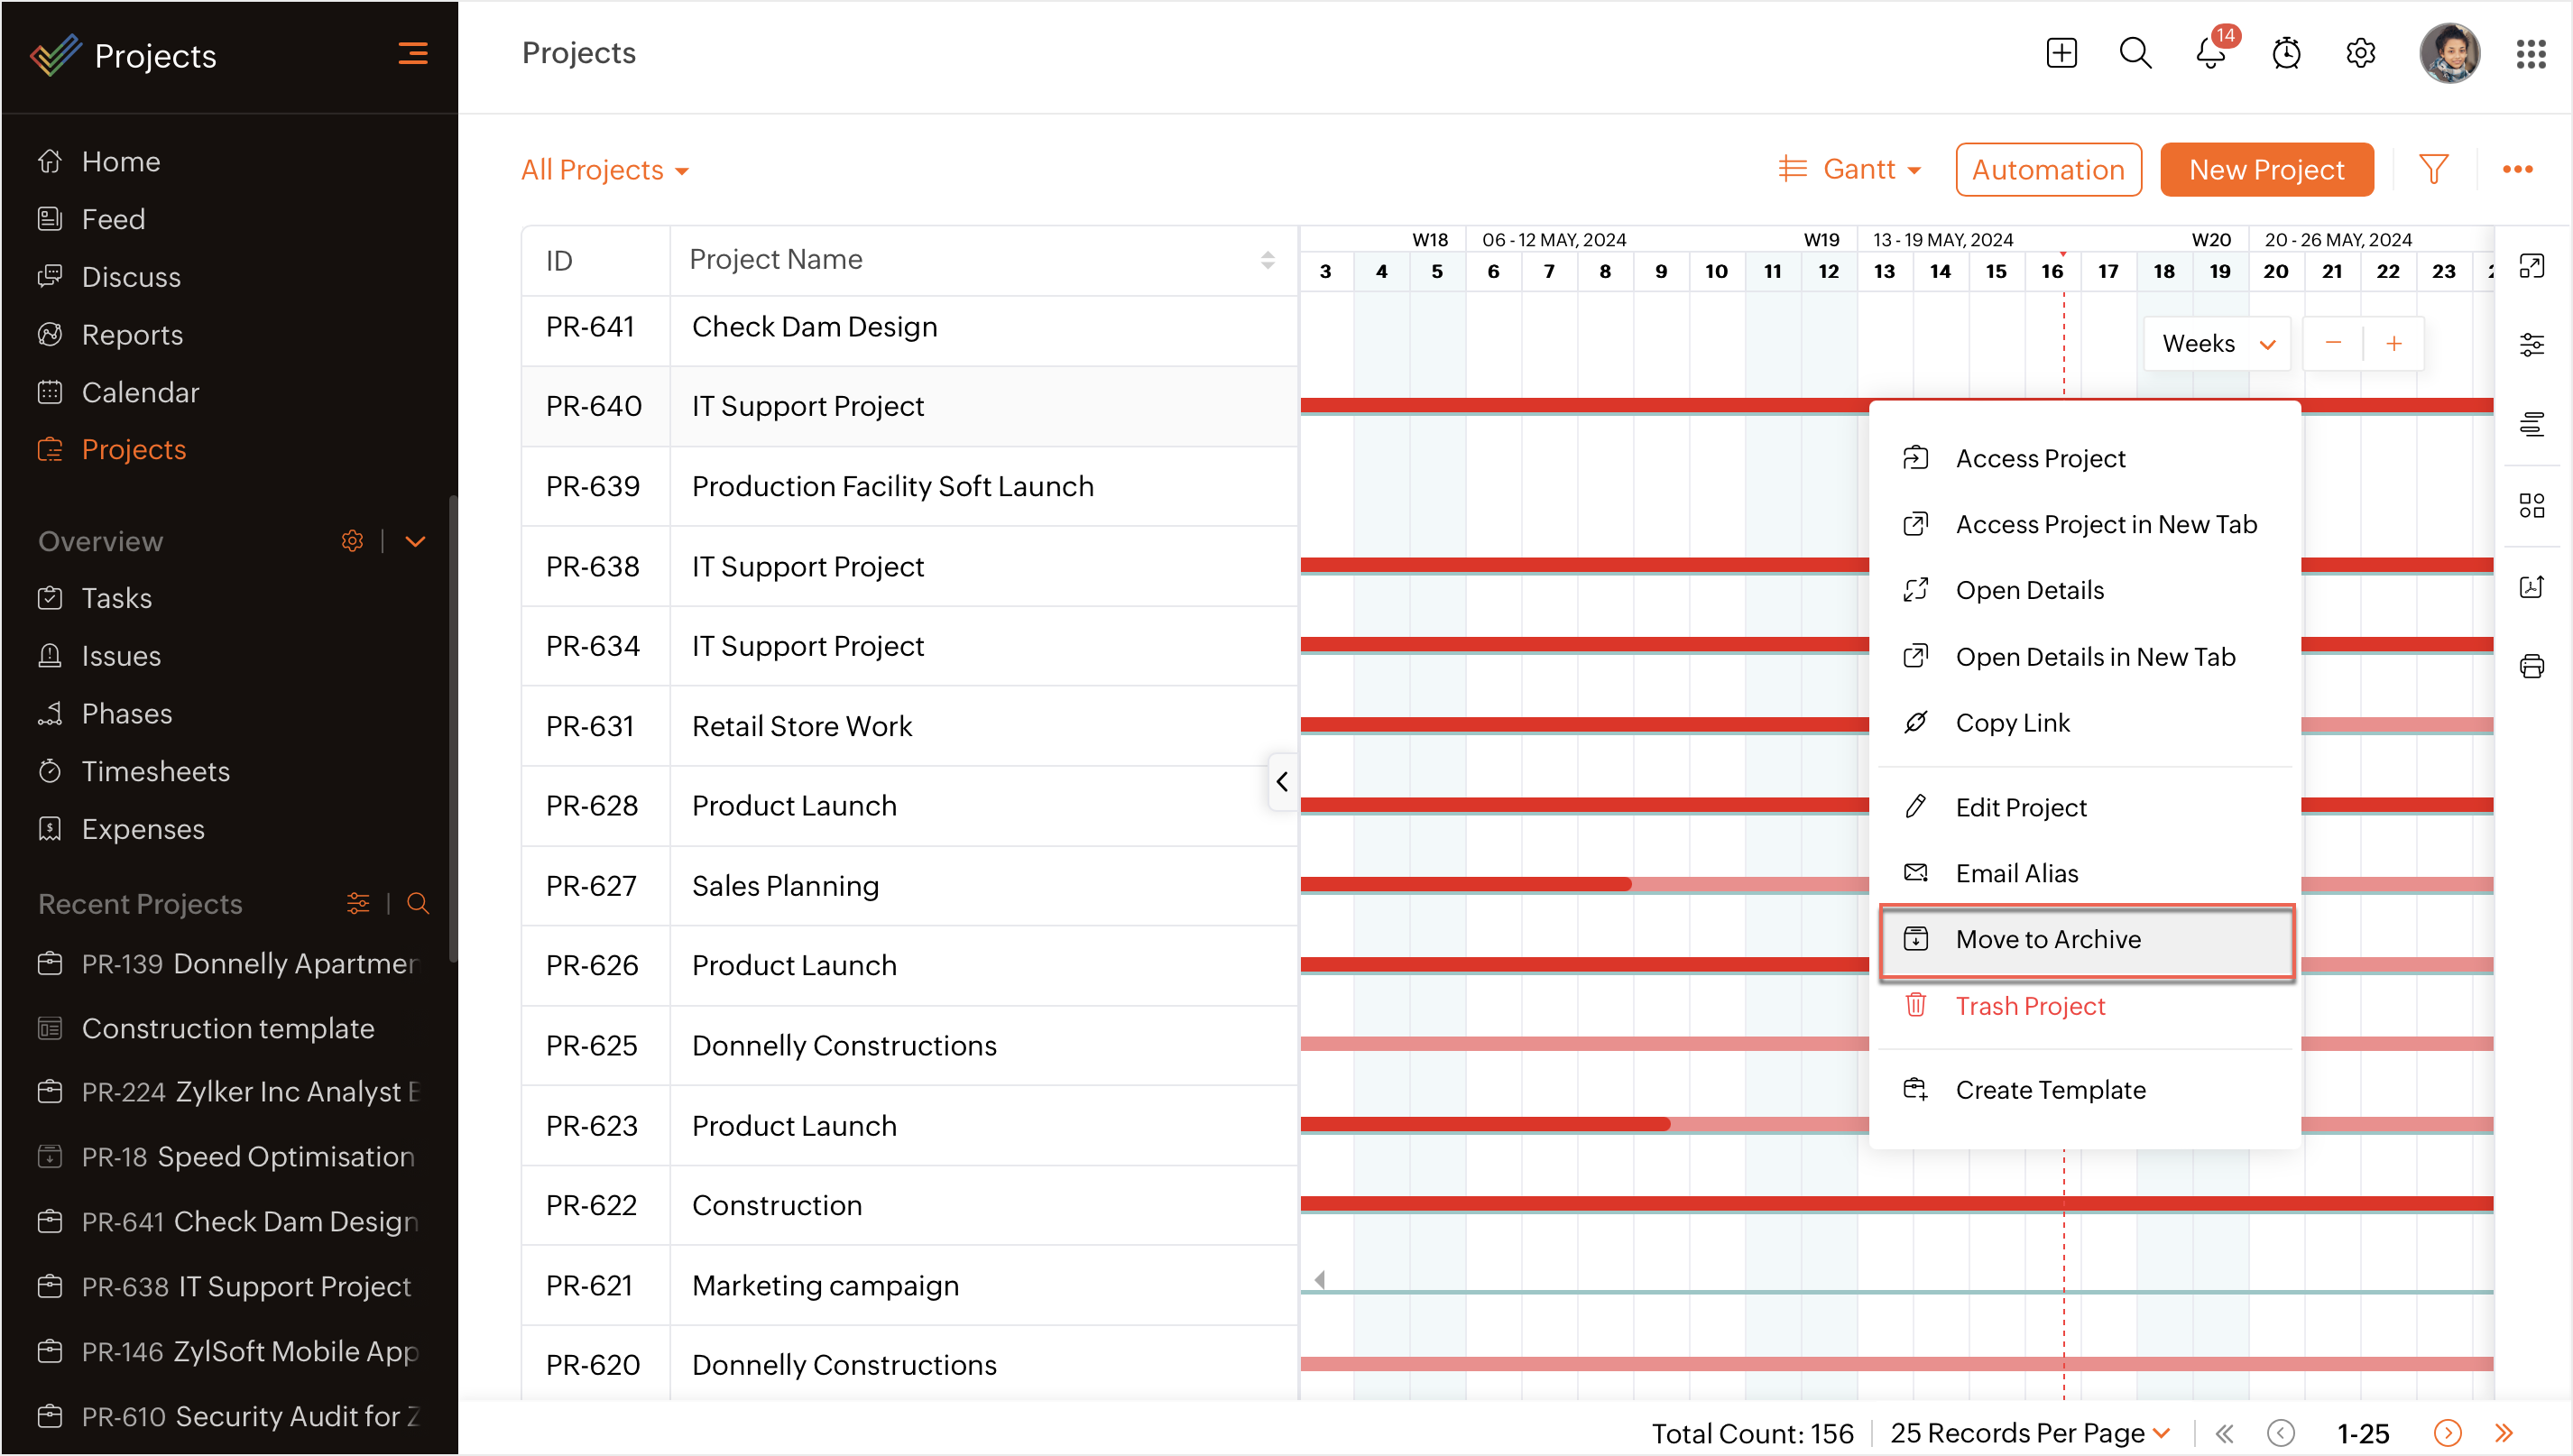Click the print icon in right toolbar
This screenshot has width=2573, height=1456.
click(x=2531, y=666)
